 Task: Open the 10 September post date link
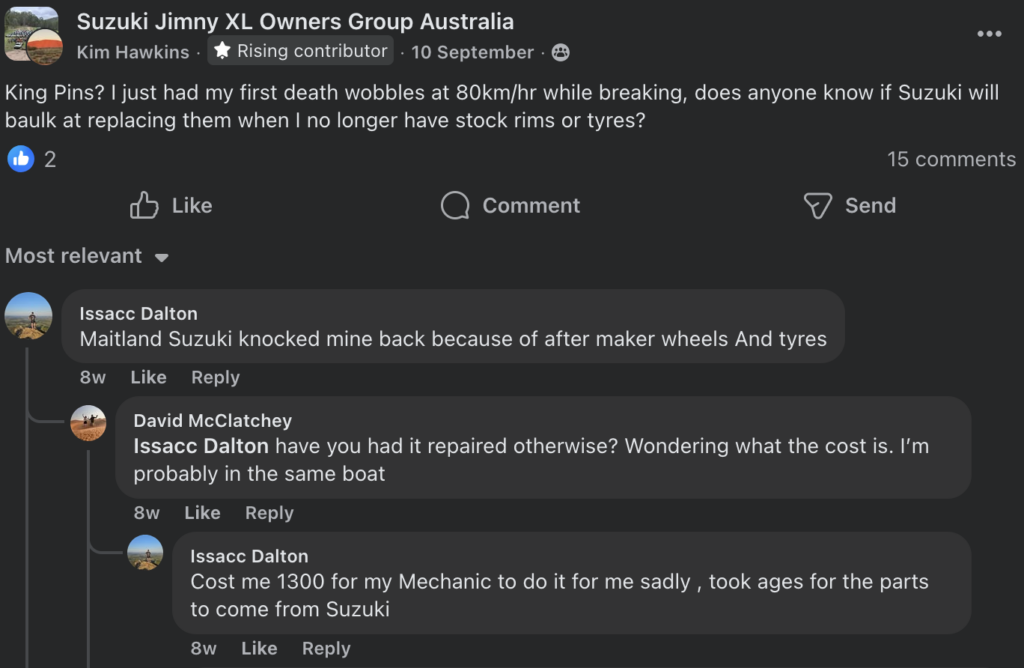point(472,52)
